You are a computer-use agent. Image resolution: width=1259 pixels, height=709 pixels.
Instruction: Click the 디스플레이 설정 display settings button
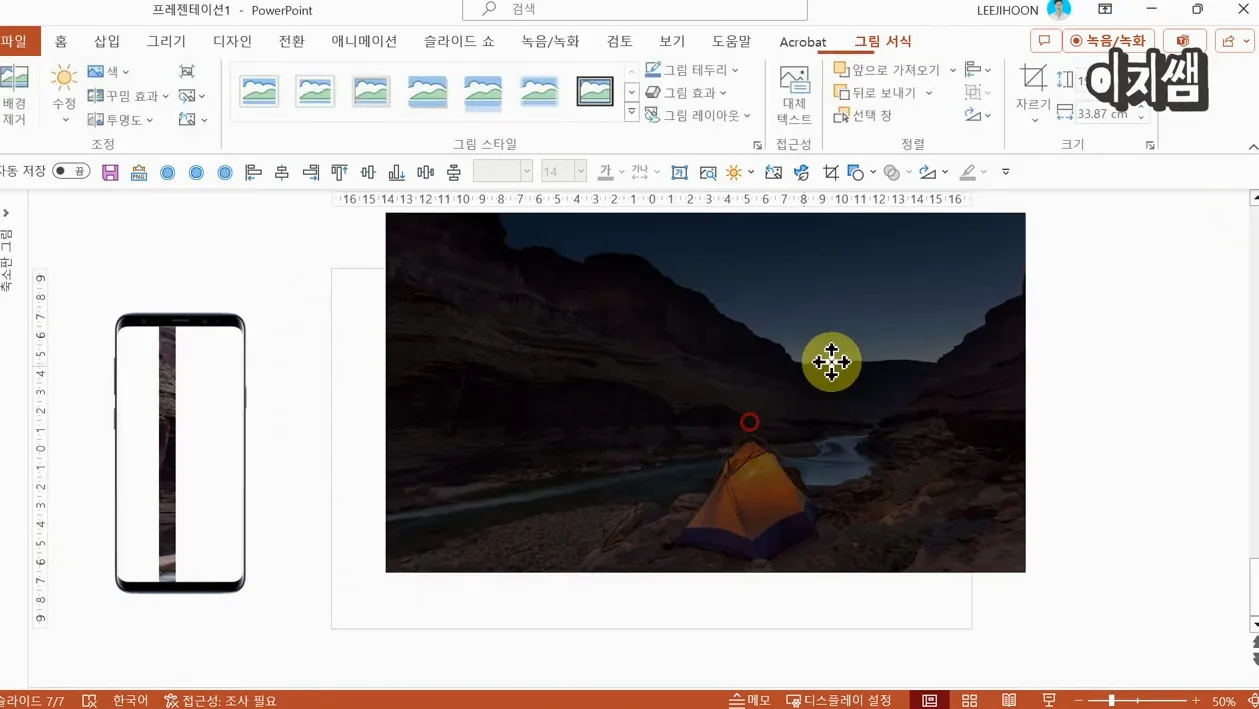[839, 700]
